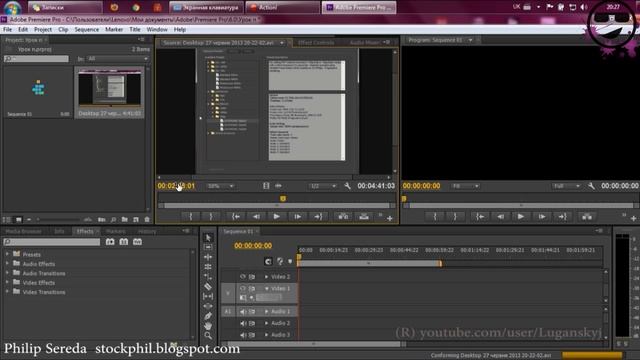Expand the Audio Effects folder
Image resolution: width=640 pixels, height=360 pixels.
tap(7, 264)
